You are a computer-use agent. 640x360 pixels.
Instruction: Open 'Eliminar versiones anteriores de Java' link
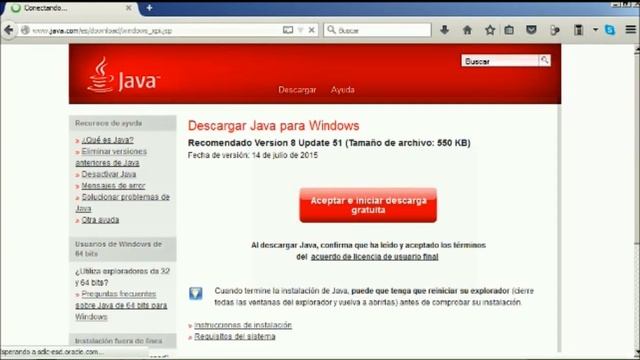pyautogui.click(x=111, y=157)
